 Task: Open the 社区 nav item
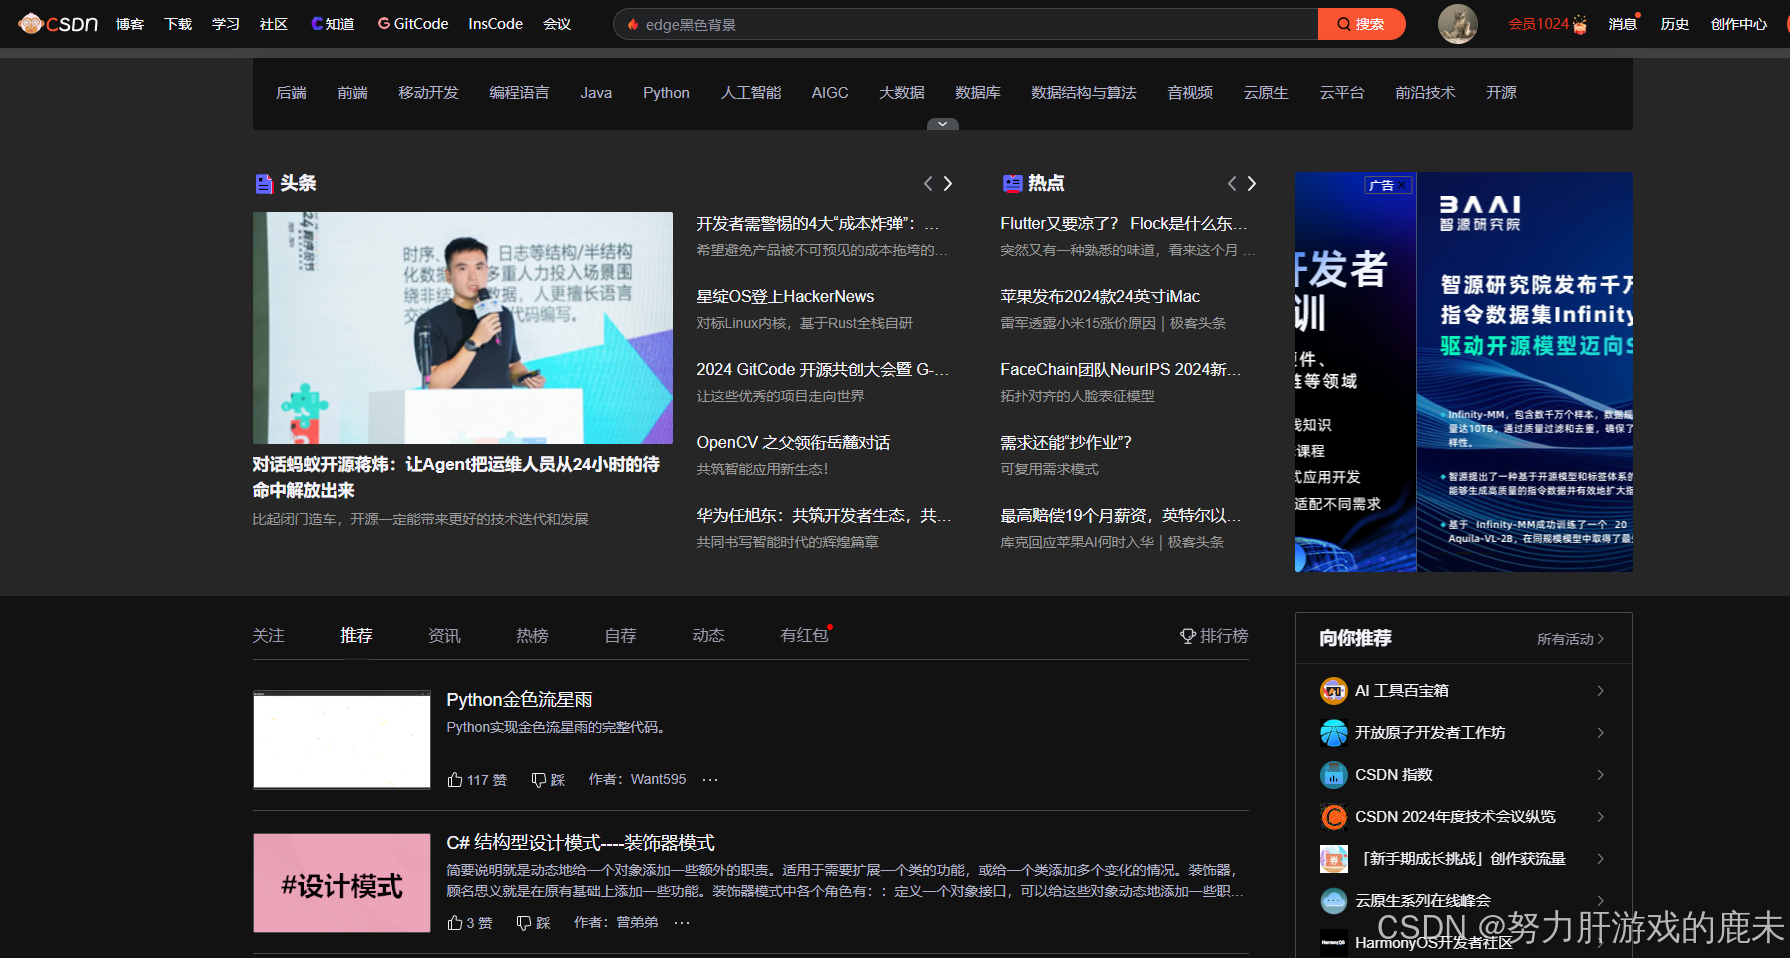tap(274, 24)
